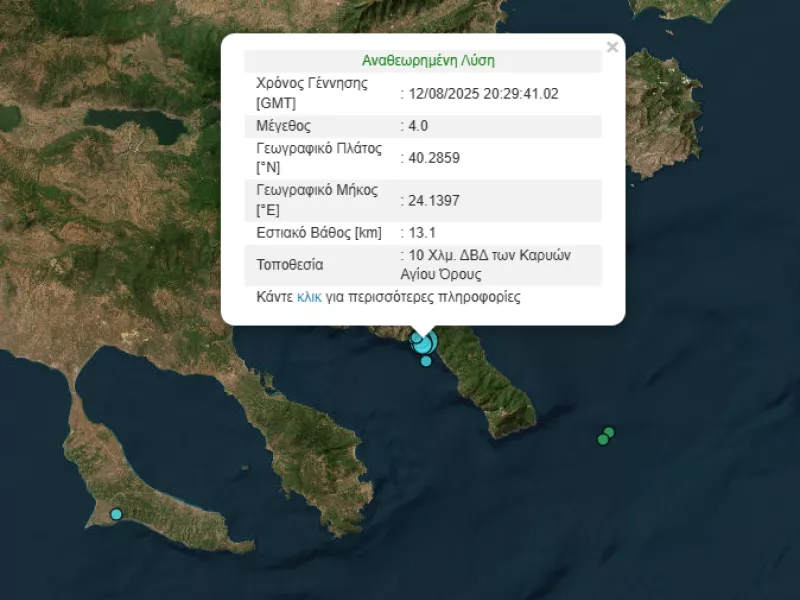Image resolution: width=800 pixels, height=600 pixels.
Task: Click the magnitude value 4.0
Action: tap(418, 126)
